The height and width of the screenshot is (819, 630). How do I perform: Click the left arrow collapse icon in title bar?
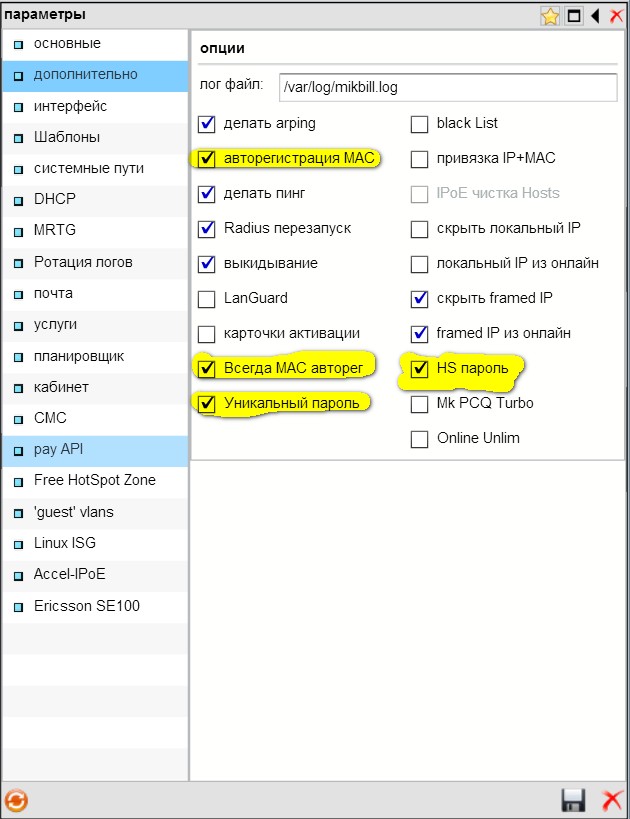pos(595,15)
